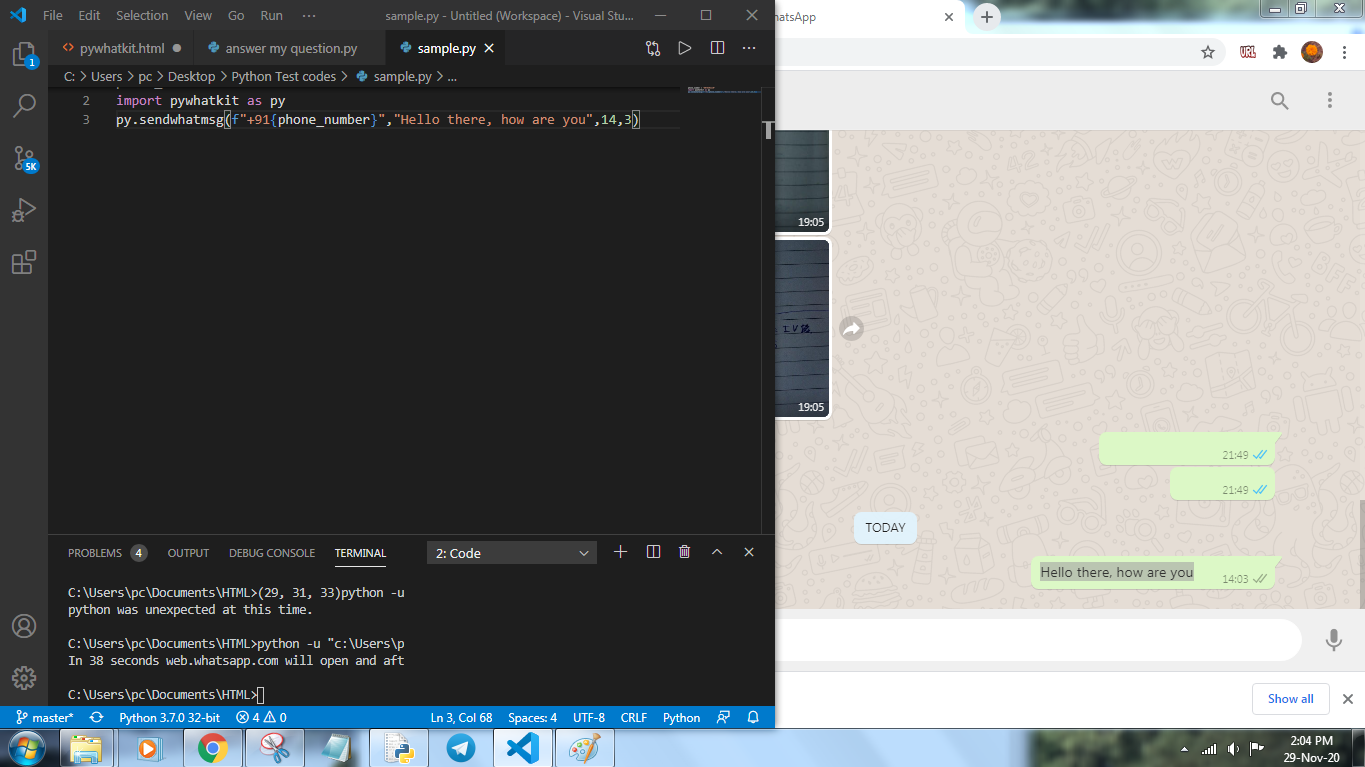Image resolution: width=1365 pixels, height=767 pixels.
Task: Expand the hidden menu items ellipsis
Action: coord(308,16)
